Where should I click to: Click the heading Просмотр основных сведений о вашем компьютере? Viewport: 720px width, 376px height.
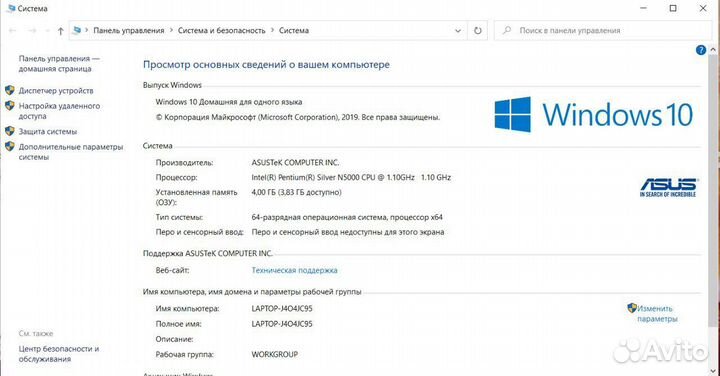click(266, 65)
